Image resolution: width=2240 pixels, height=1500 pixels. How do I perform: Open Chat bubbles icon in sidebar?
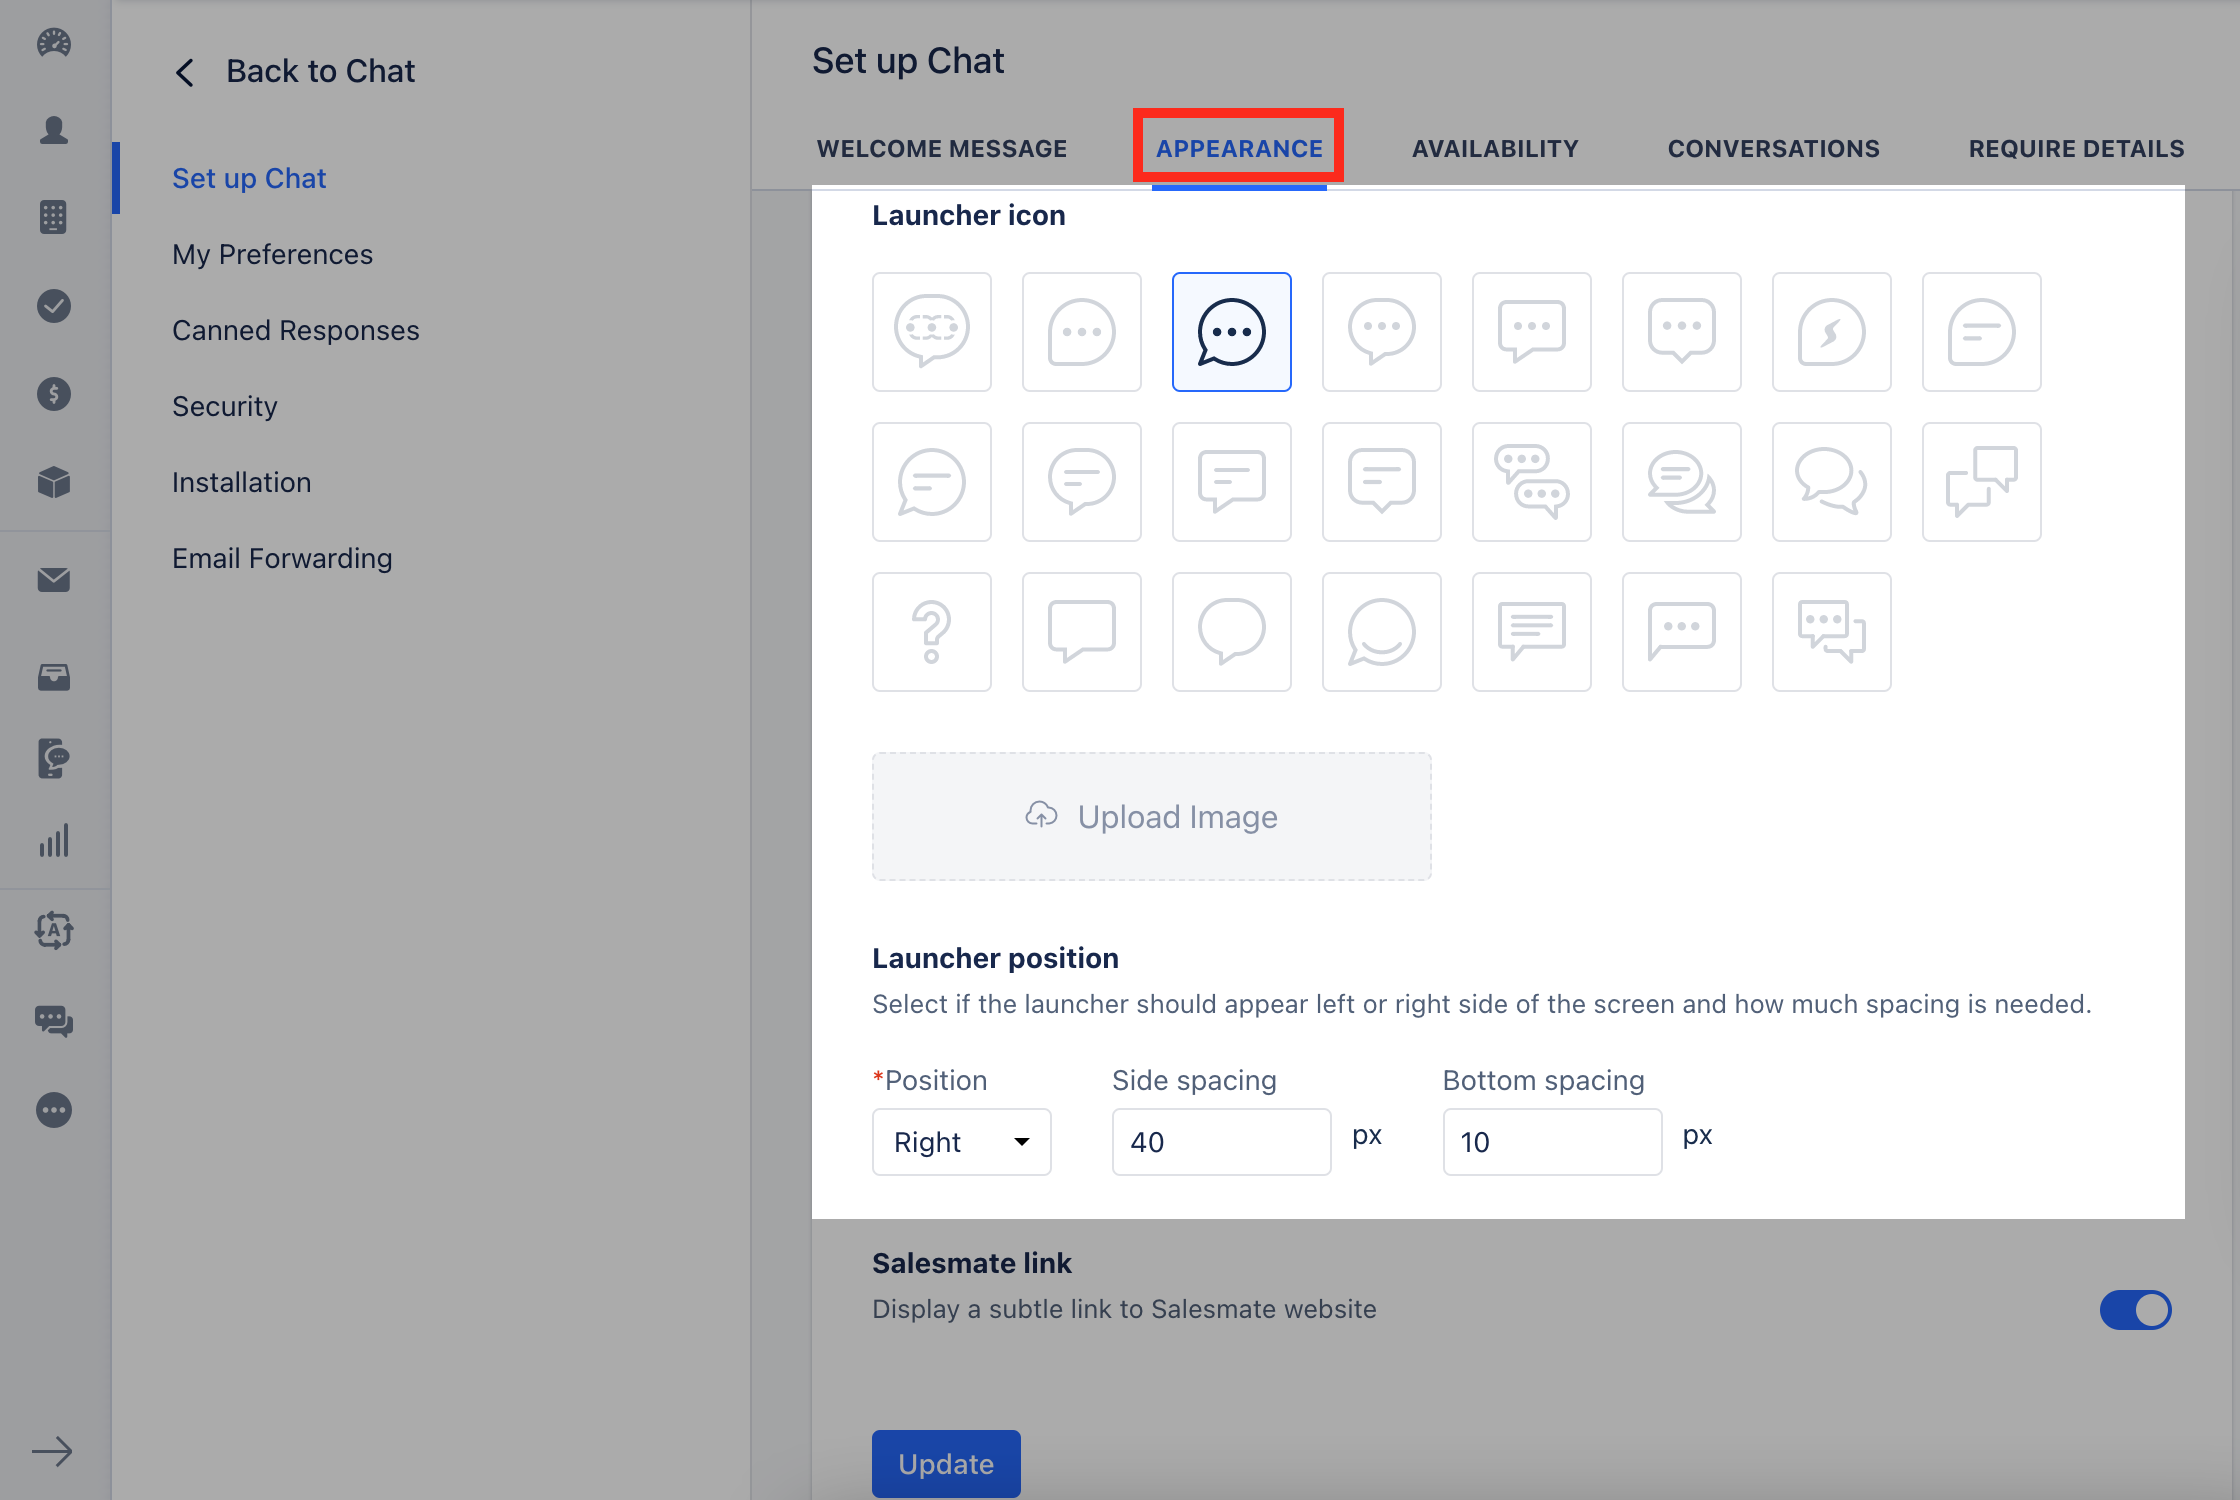[54, 1021]
